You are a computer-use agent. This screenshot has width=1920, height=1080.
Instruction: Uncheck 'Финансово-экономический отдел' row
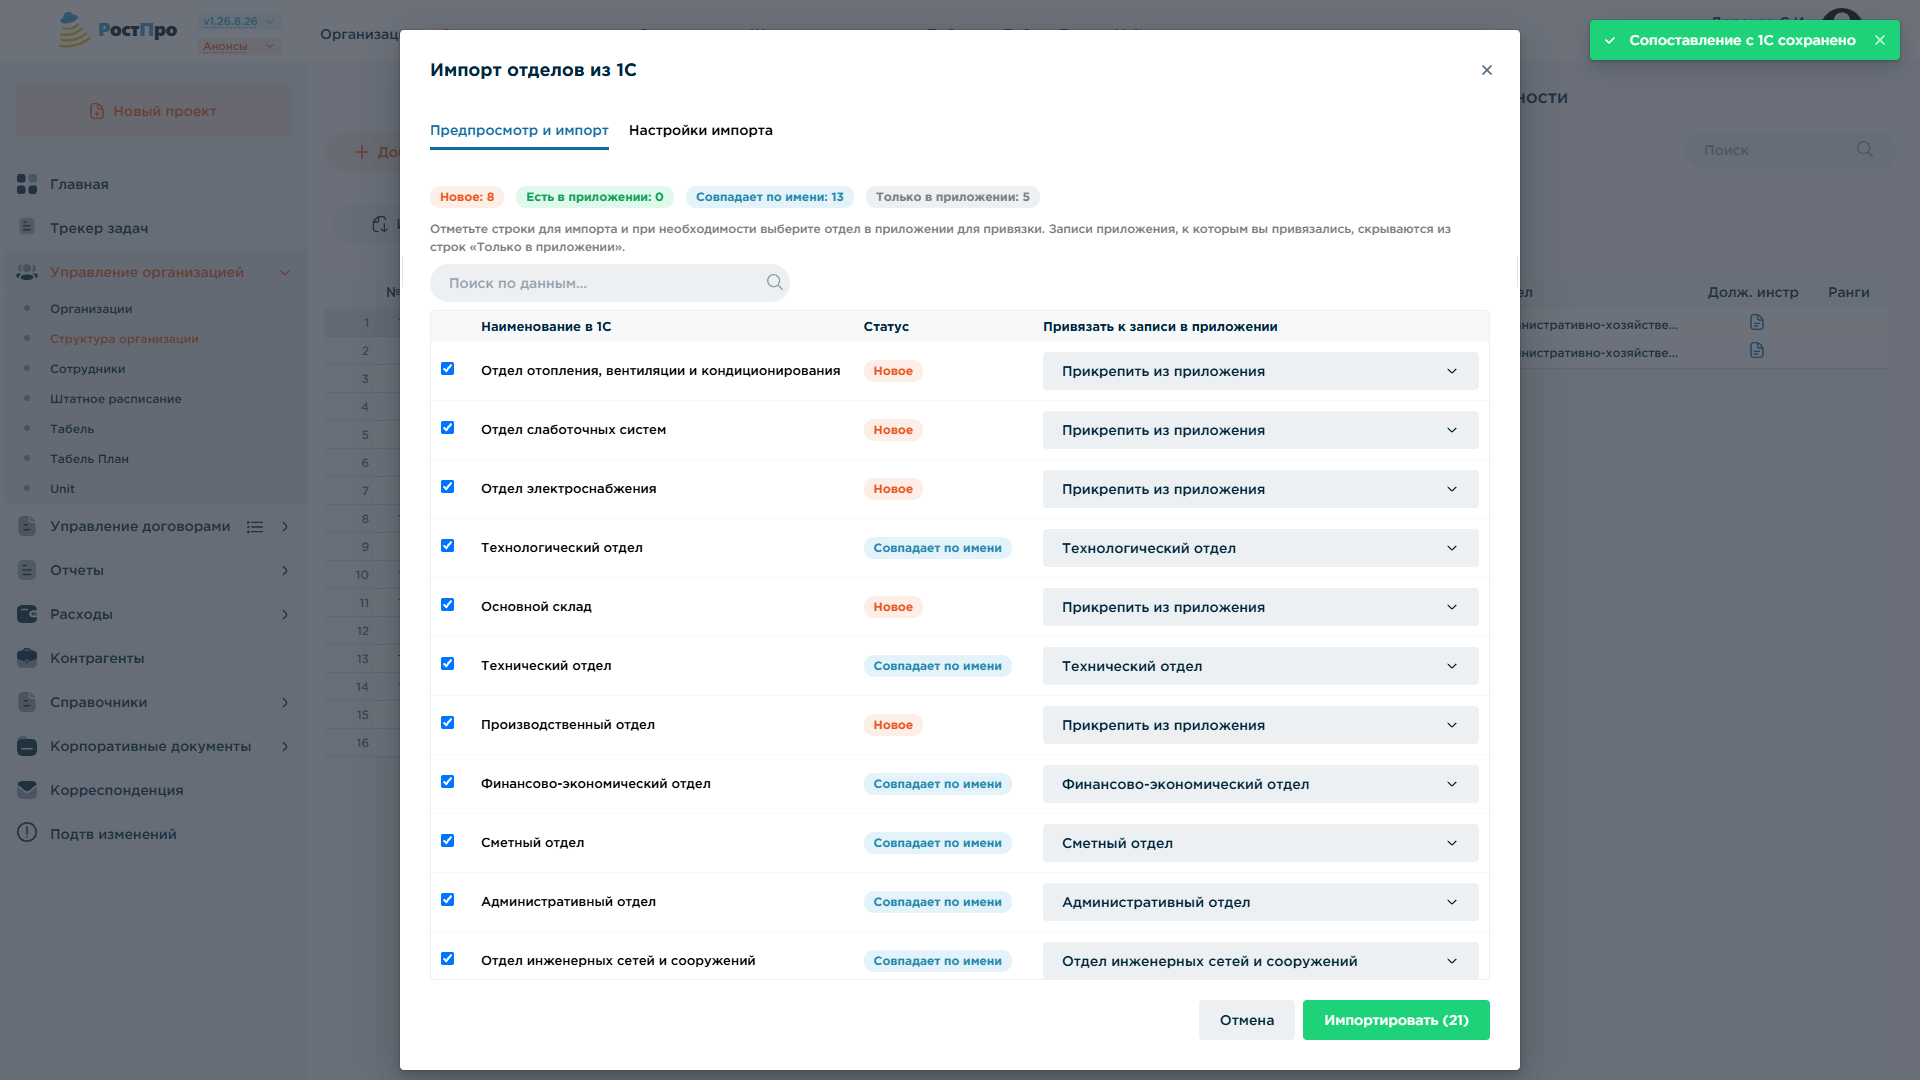pos(448,782)
